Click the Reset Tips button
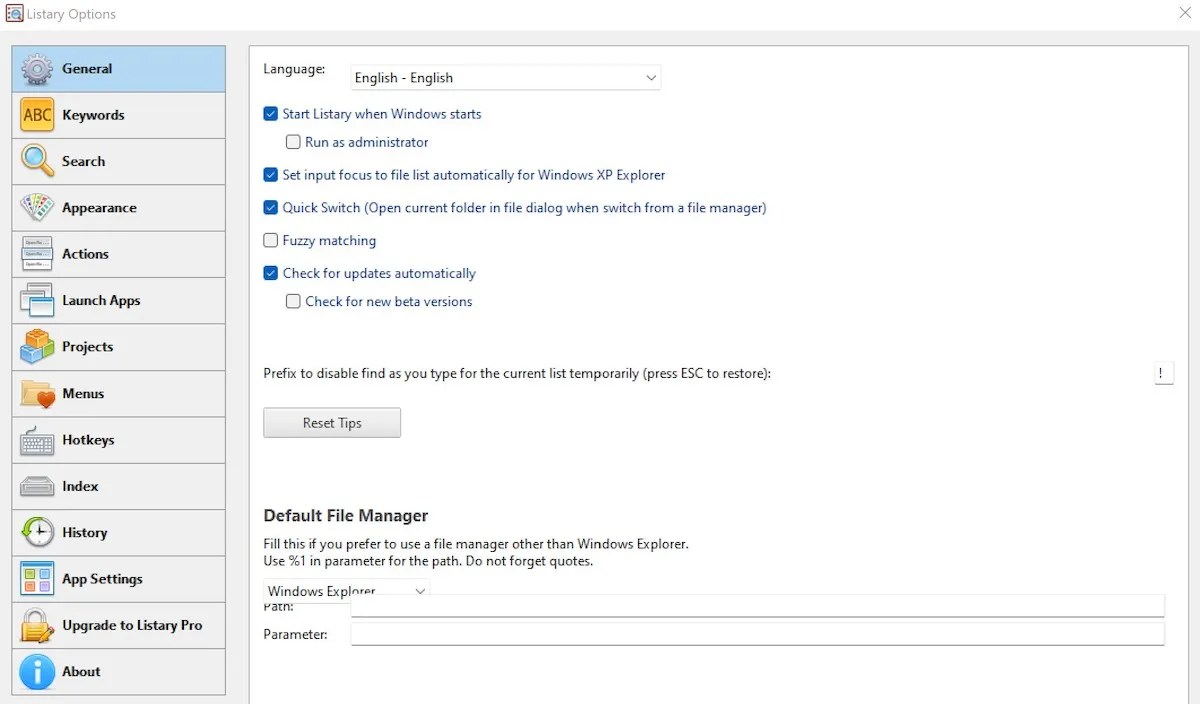 pos(331,422)
